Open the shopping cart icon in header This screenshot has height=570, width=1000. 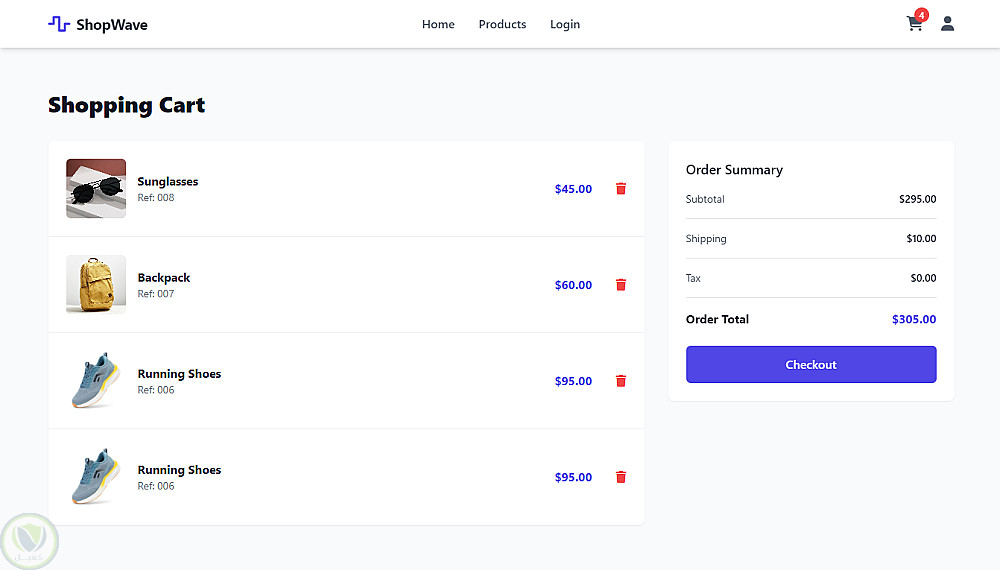pos(913,25)
